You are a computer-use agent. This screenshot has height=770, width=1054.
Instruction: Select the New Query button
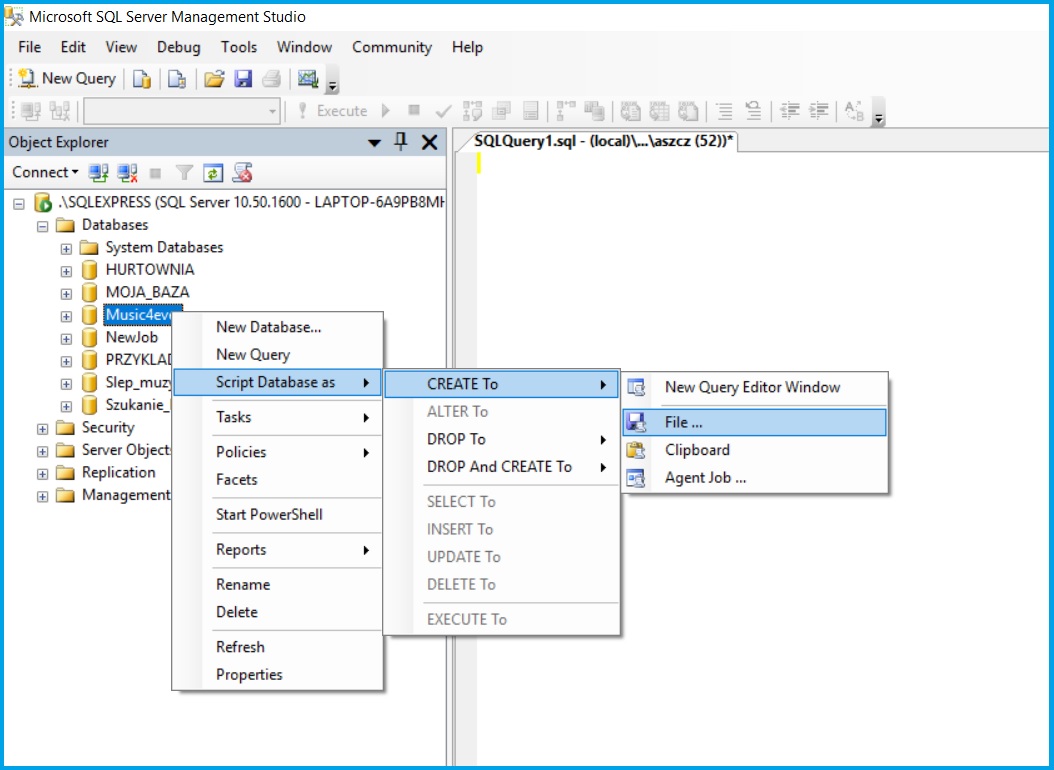point(65,78)
